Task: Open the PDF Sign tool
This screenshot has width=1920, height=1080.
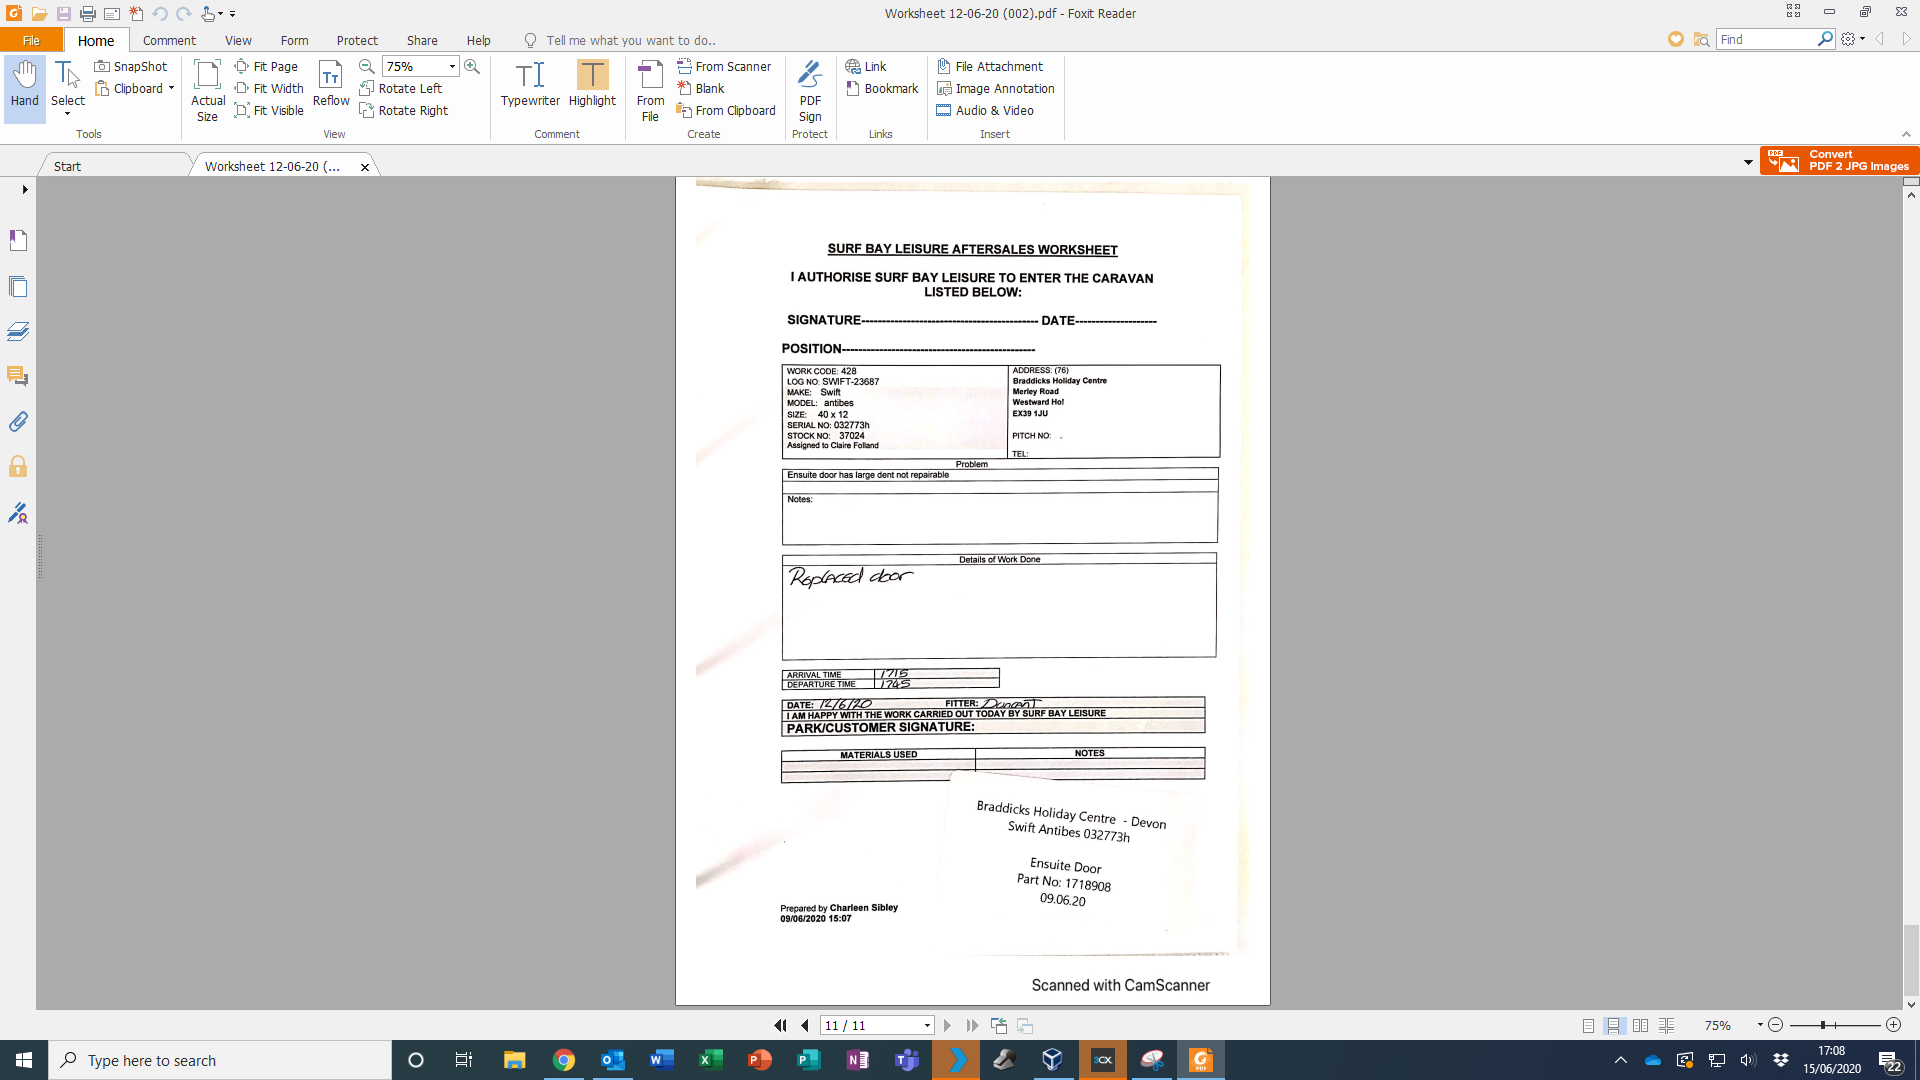Action: [x=810, y=90]
